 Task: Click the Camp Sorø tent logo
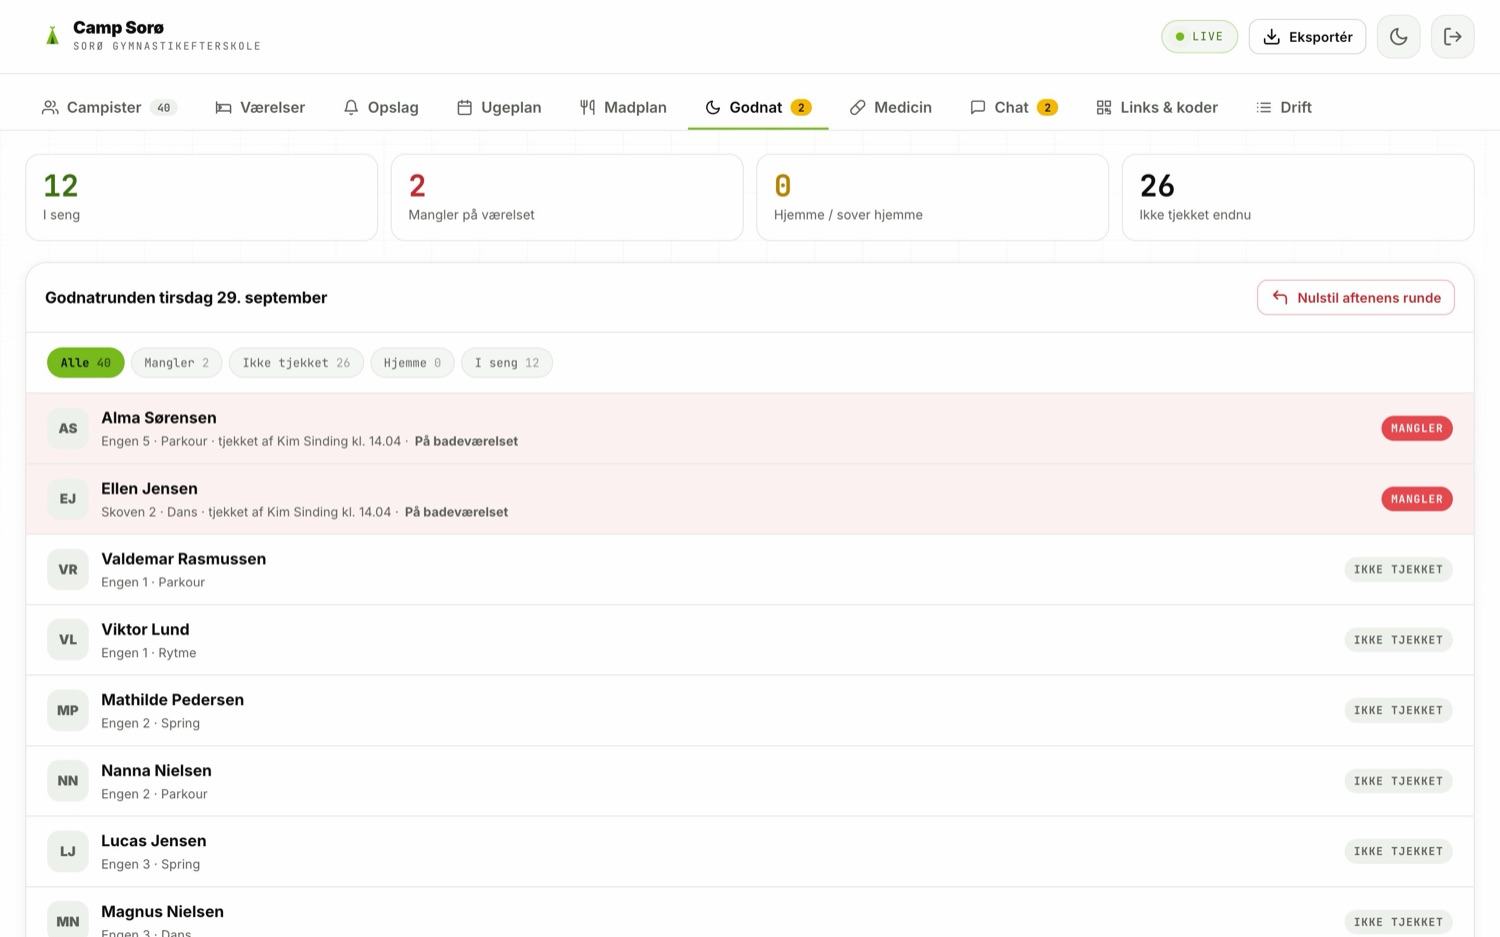(52, 36)
